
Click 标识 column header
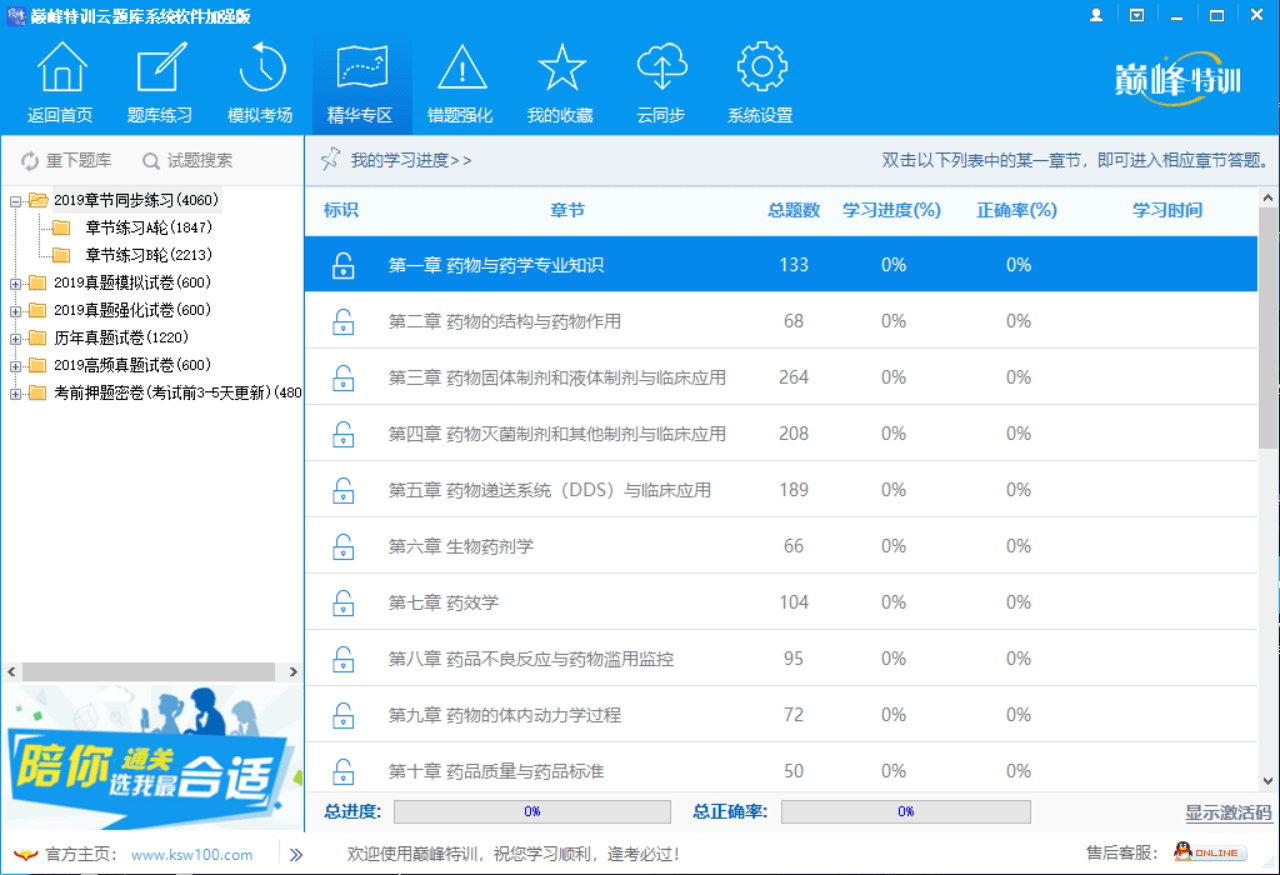click(341, 210)
